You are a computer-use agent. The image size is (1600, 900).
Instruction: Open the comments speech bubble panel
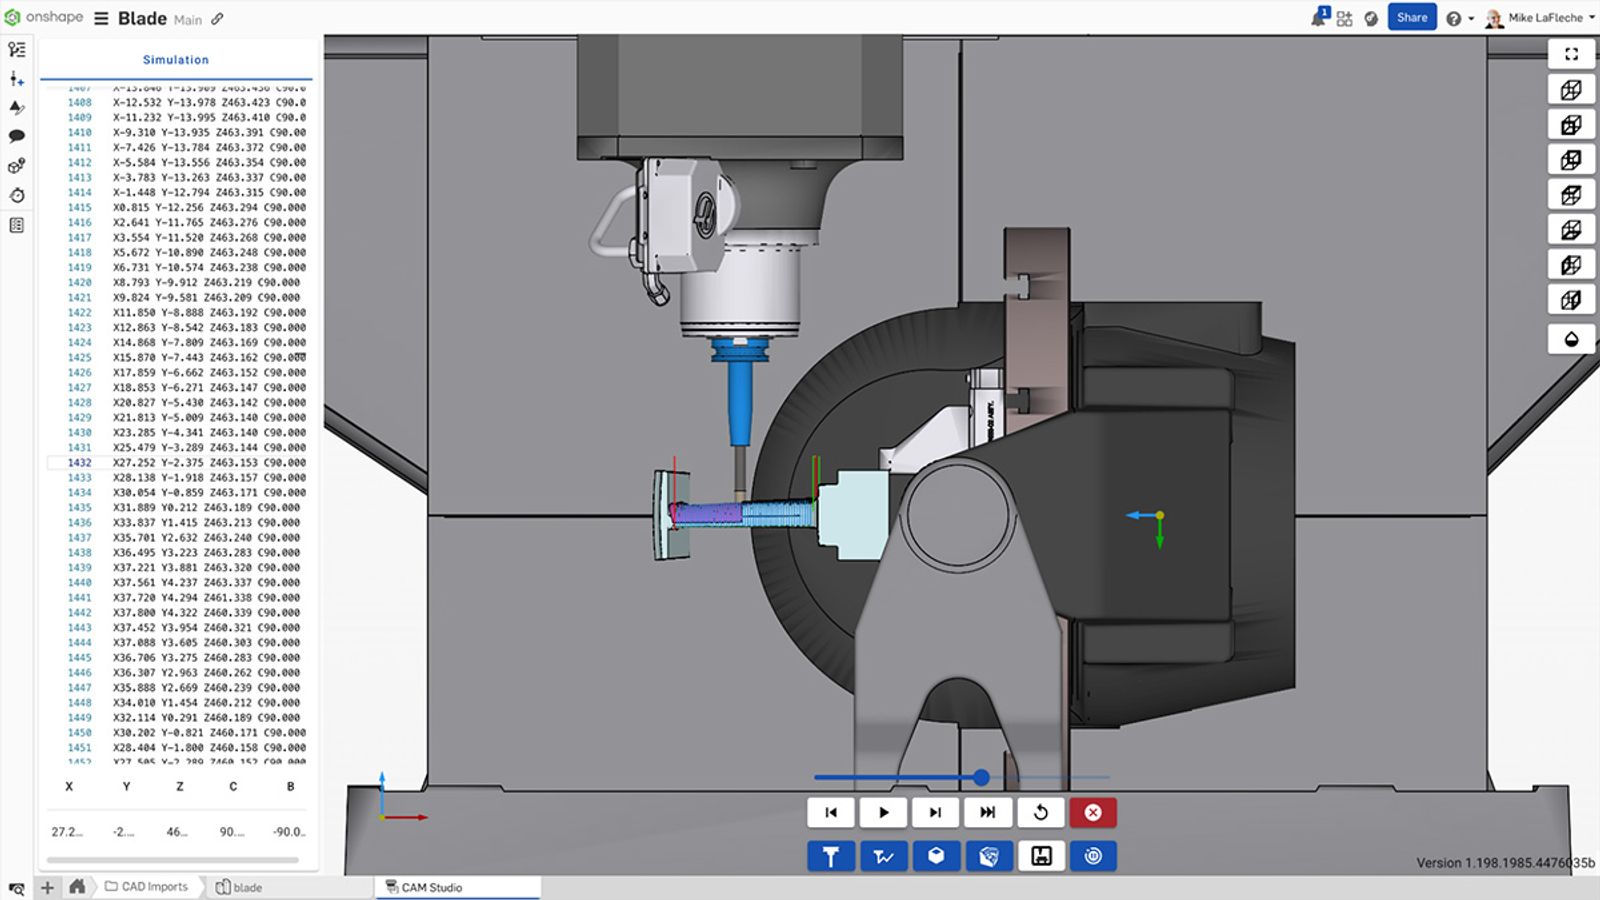pyautogui.click(x=17, y=136)
